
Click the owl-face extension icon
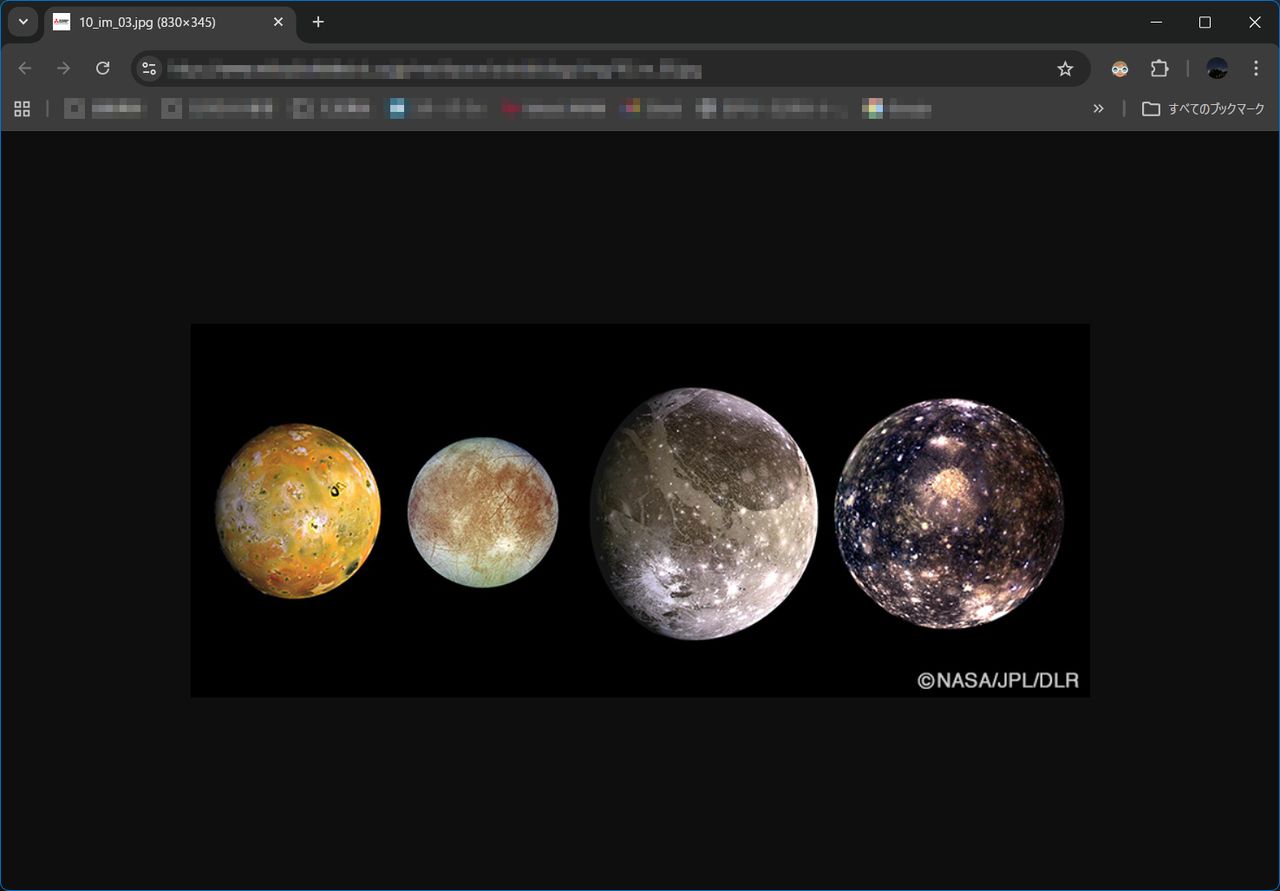coord(1120,69)
